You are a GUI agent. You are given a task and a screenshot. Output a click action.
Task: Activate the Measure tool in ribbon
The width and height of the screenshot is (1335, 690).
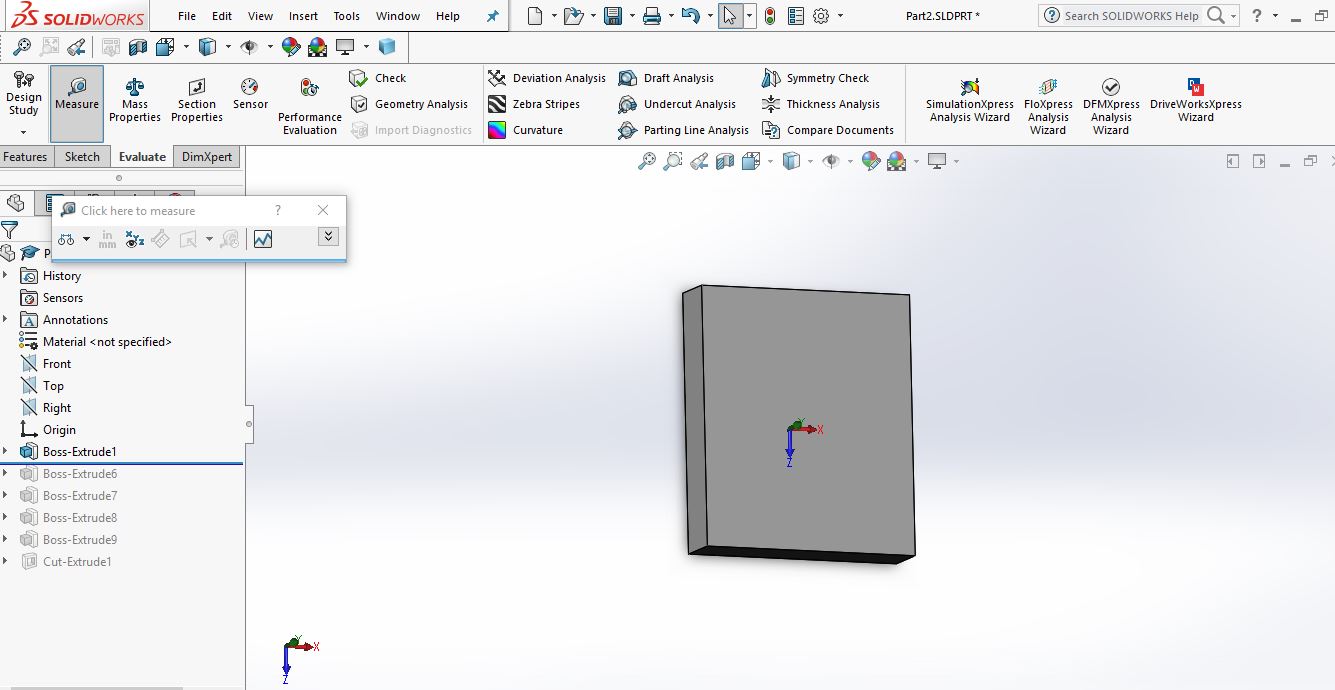click(77, 104)
